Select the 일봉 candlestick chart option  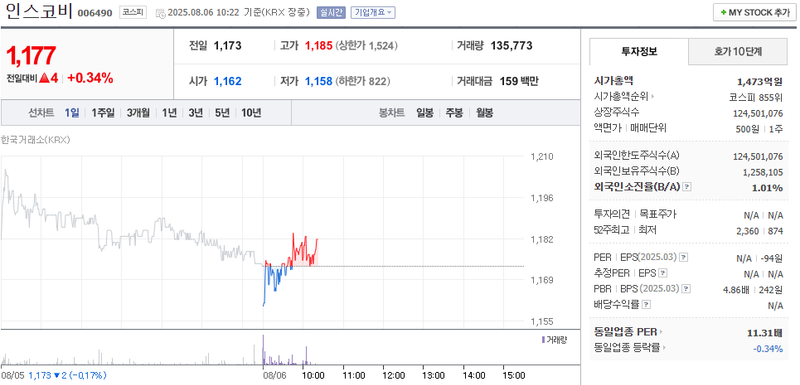pos(424,113)
